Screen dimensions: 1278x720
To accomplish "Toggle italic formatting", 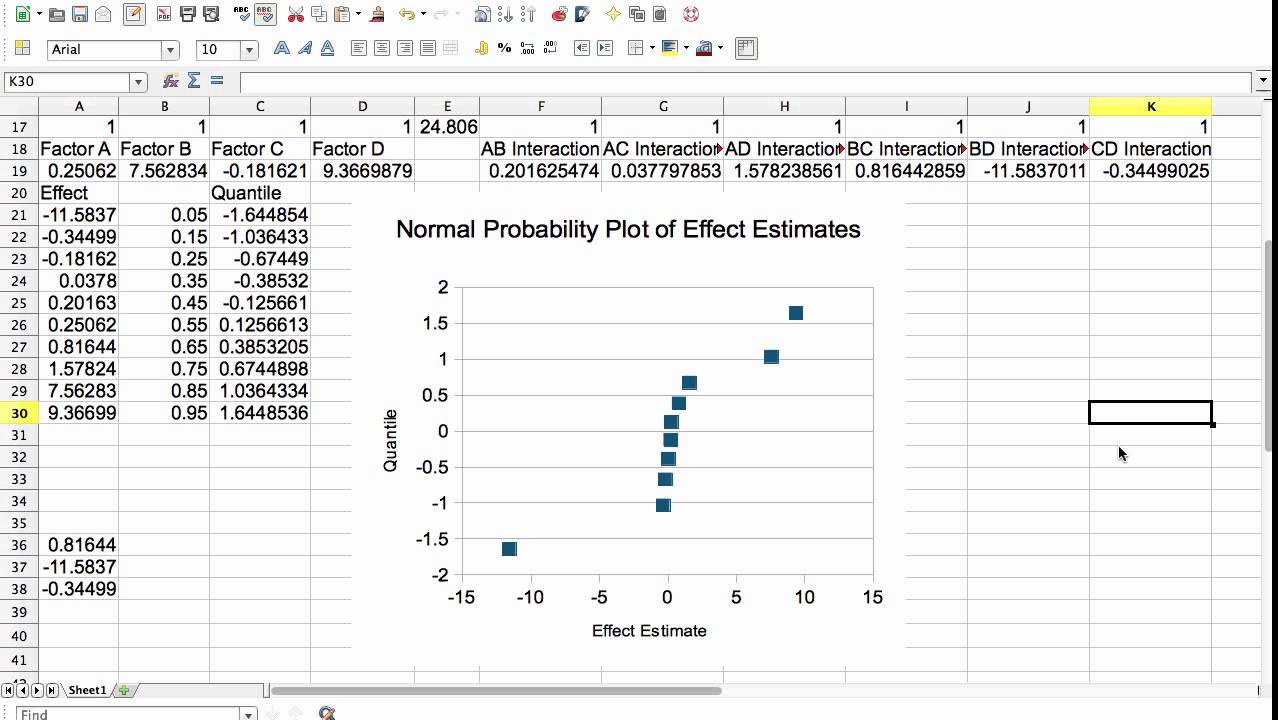I will [304, 48].
